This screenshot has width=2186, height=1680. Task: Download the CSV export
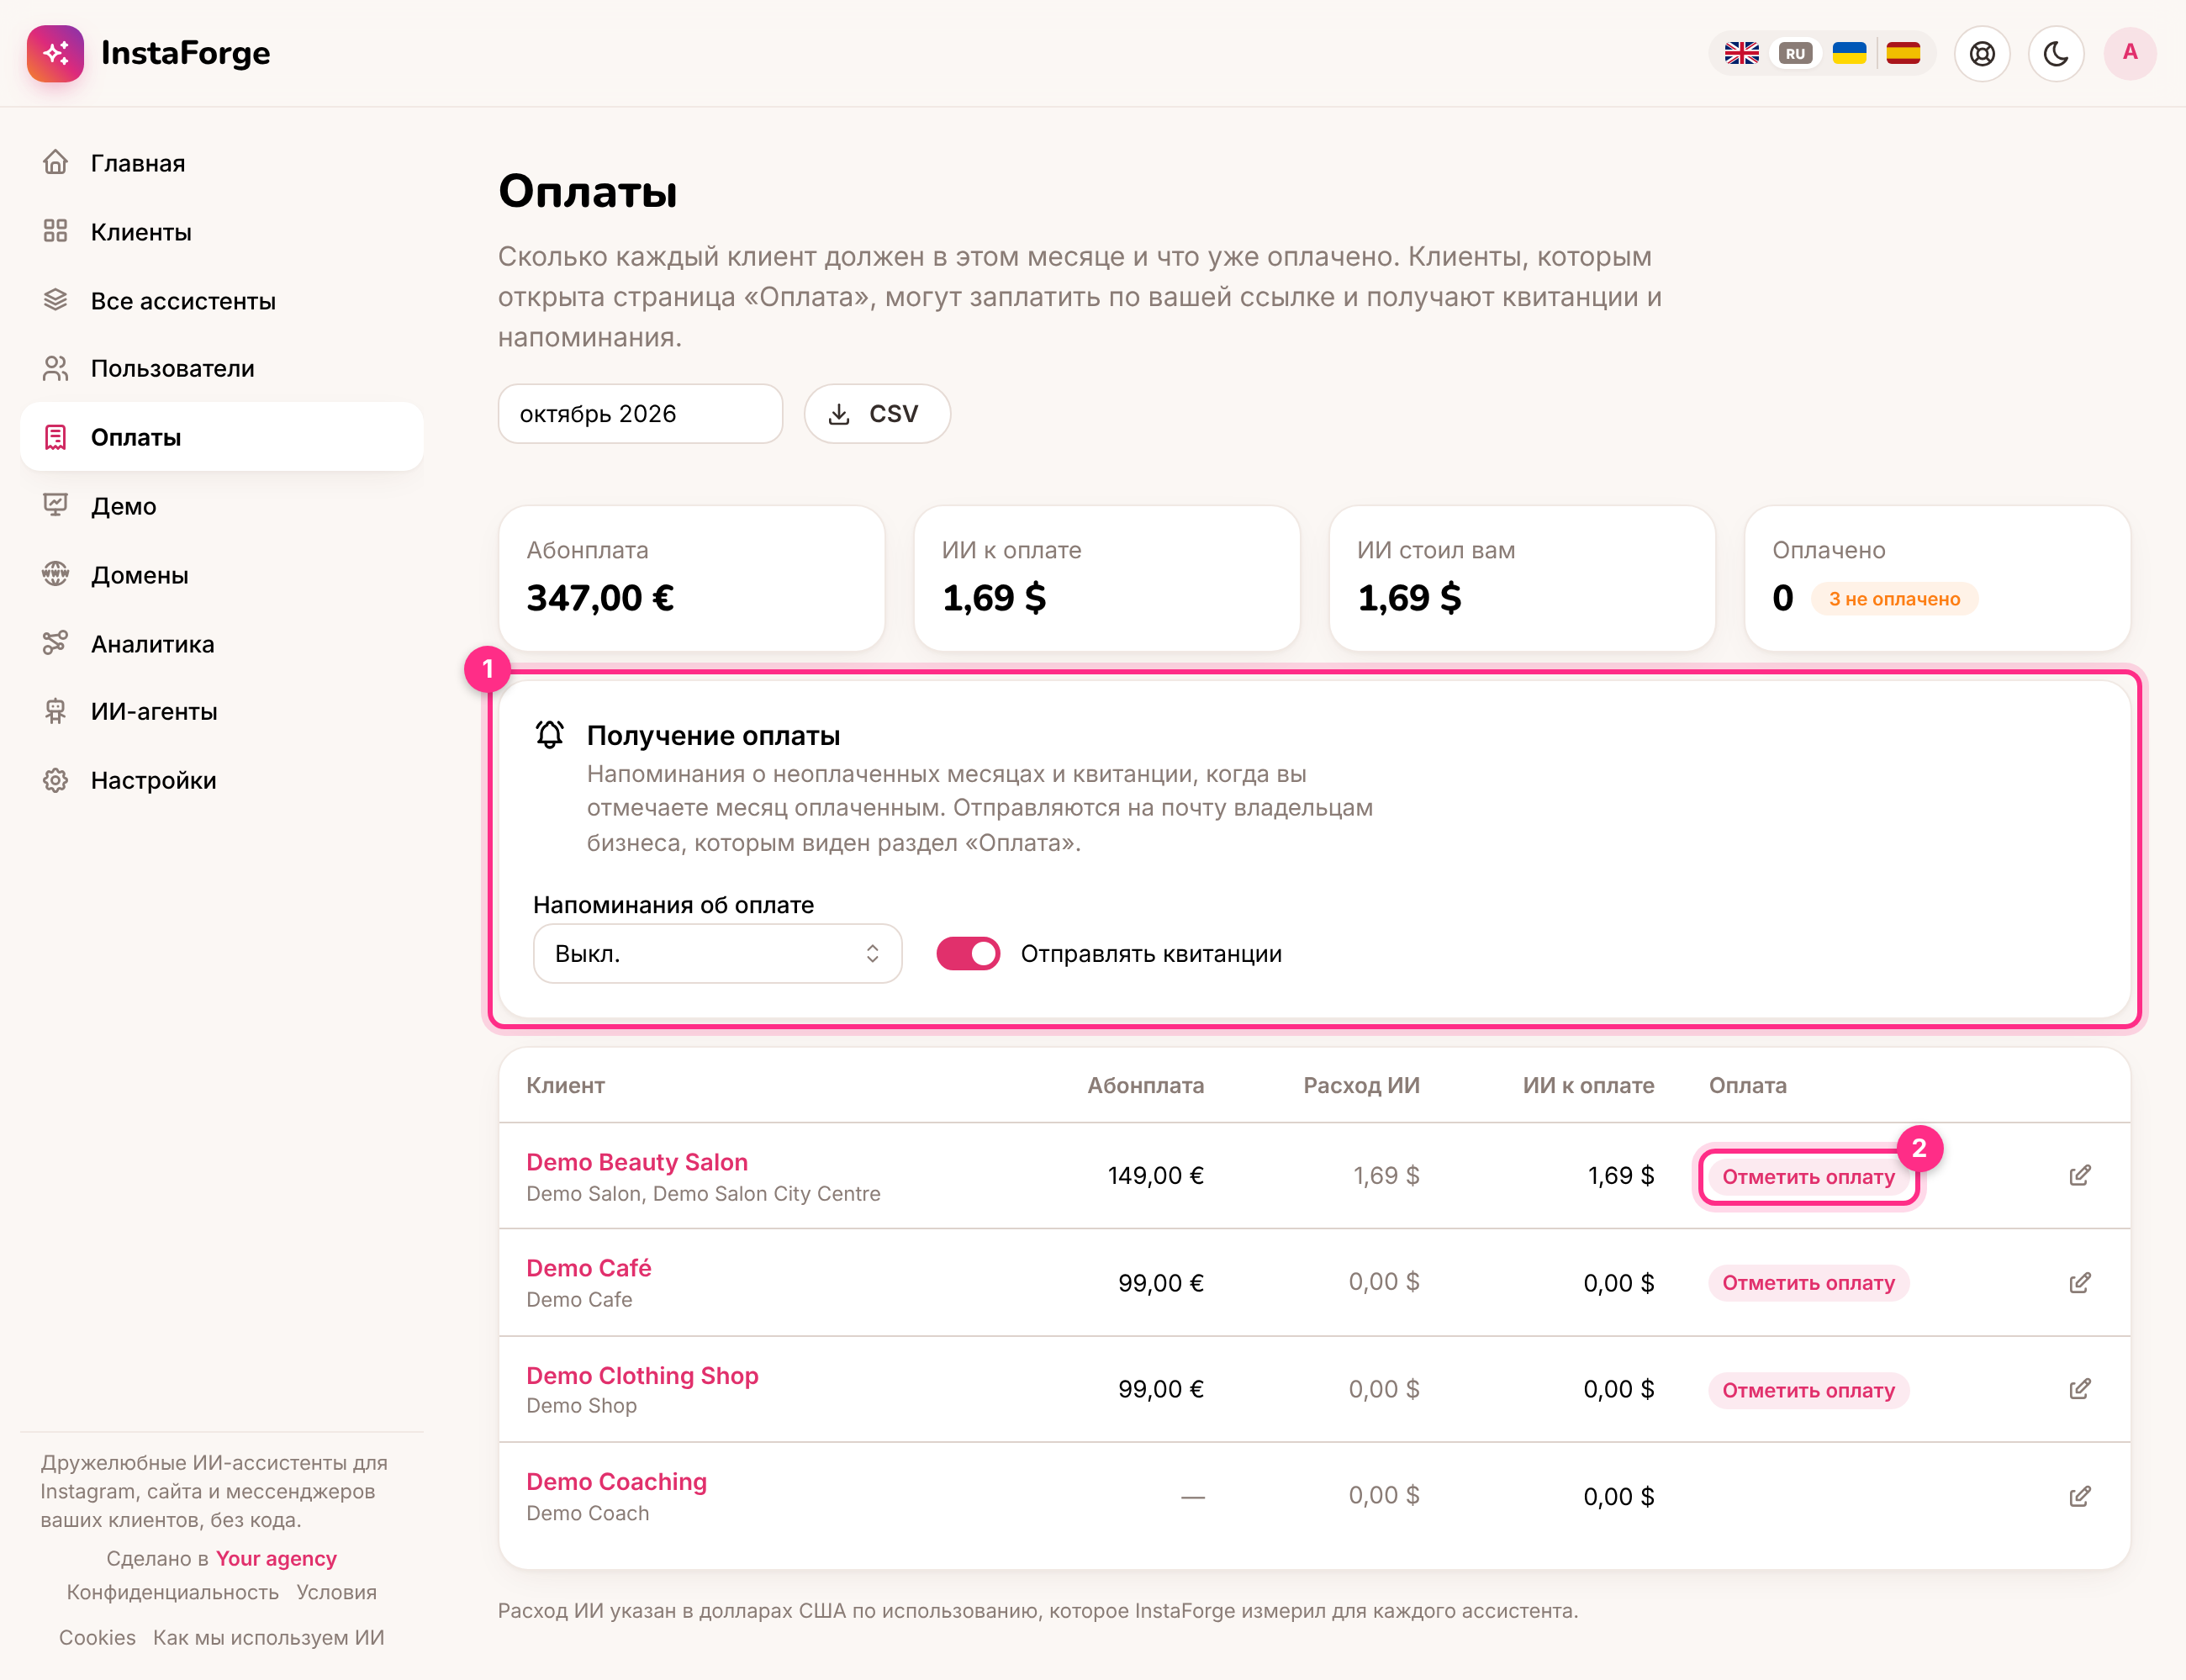coord(877,414)
